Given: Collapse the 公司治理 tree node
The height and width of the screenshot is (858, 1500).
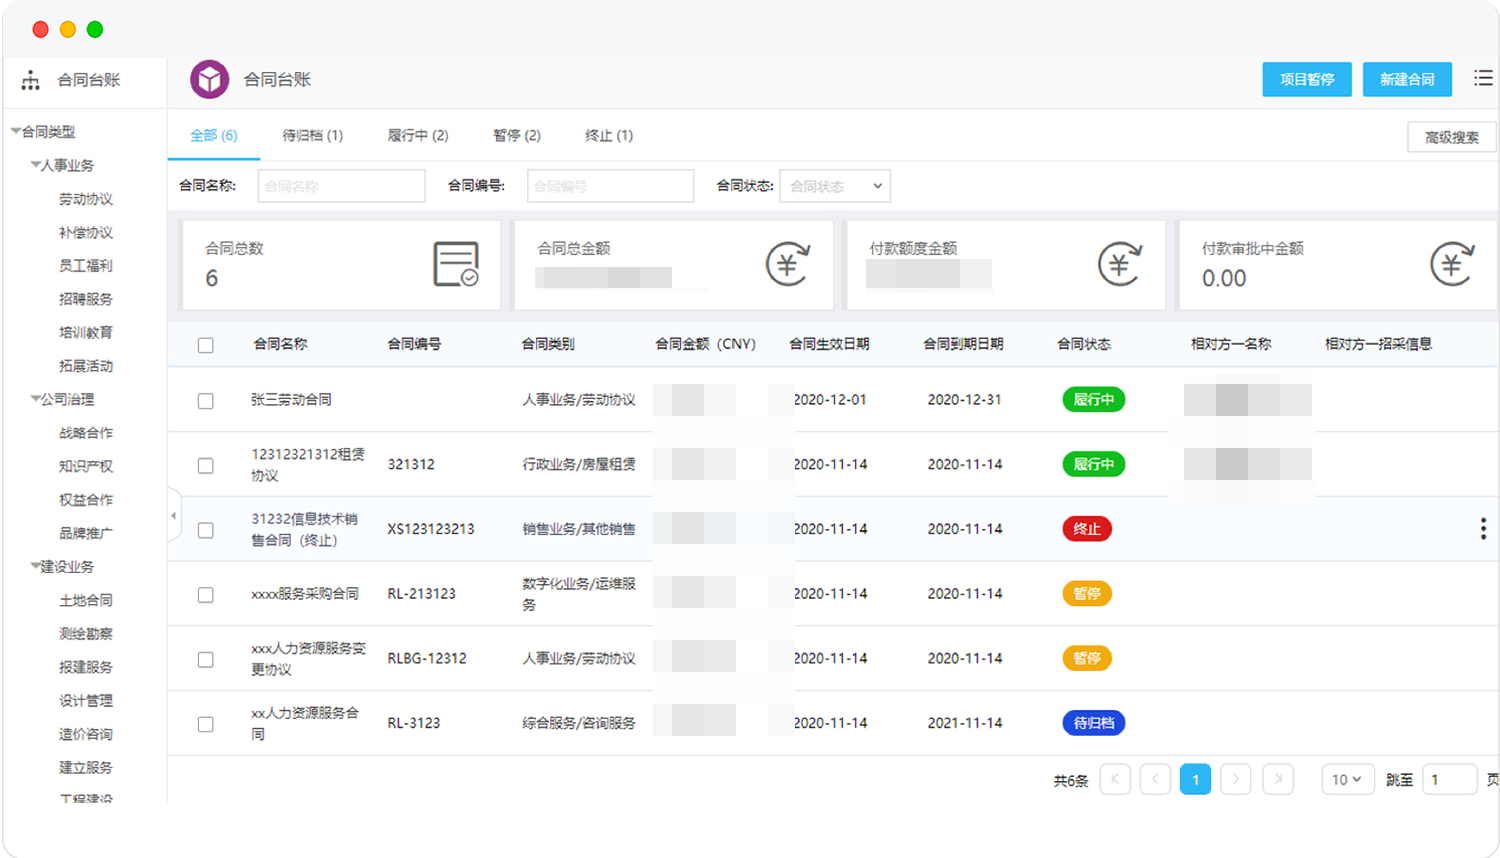Looking at the screenshot, I should pyautogui.click(x=35, y=399).
